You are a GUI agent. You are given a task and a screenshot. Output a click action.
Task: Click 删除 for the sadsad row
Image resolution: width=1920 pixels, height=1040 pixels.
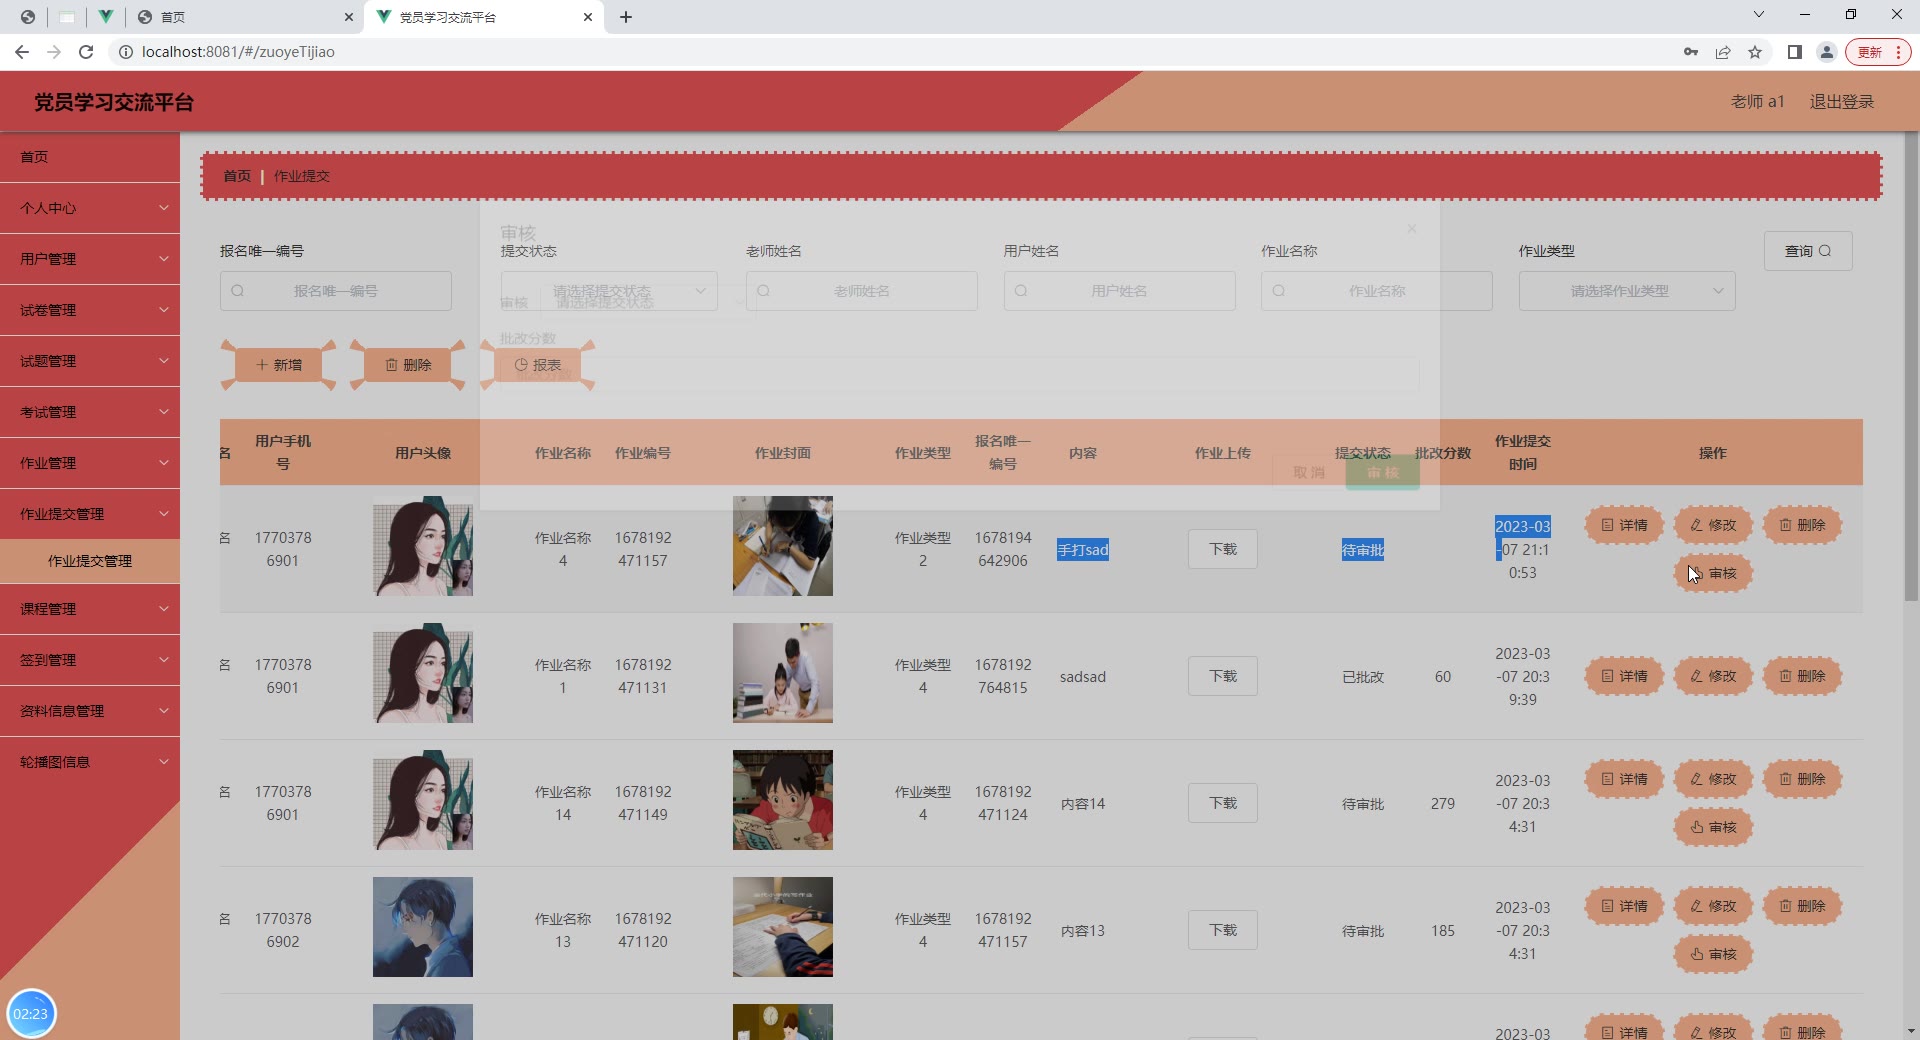pos(1802,676)
